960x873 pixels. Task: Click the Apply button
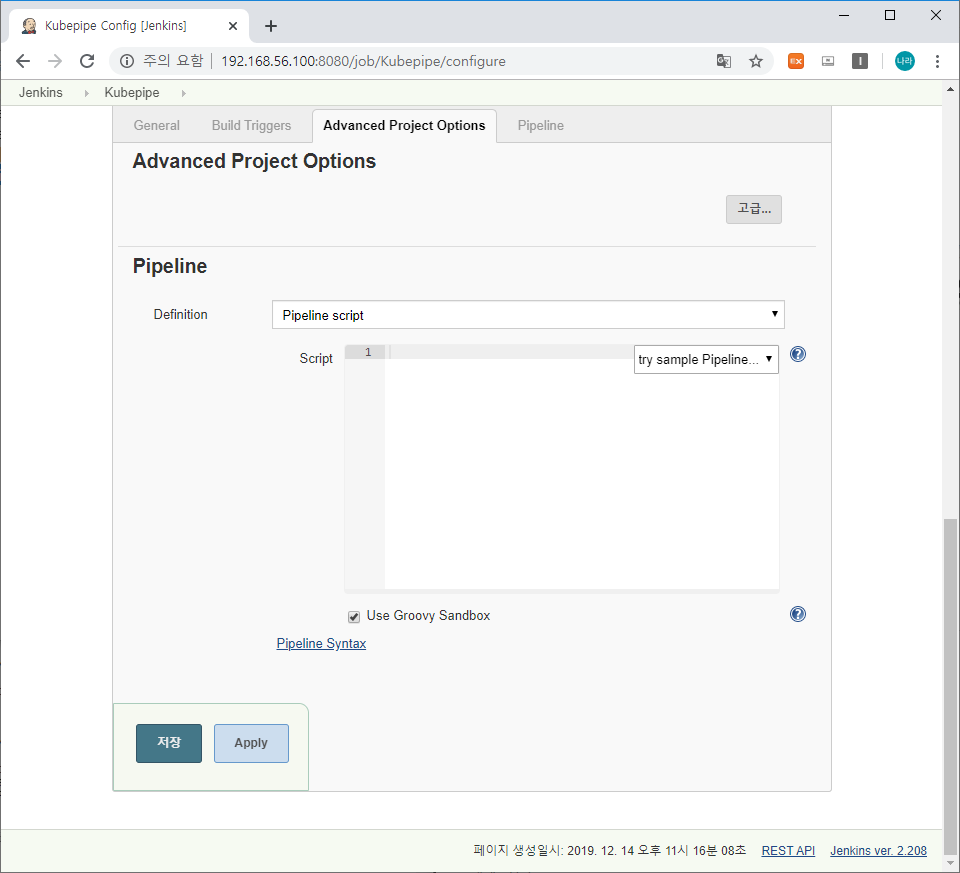coord(251,743)
